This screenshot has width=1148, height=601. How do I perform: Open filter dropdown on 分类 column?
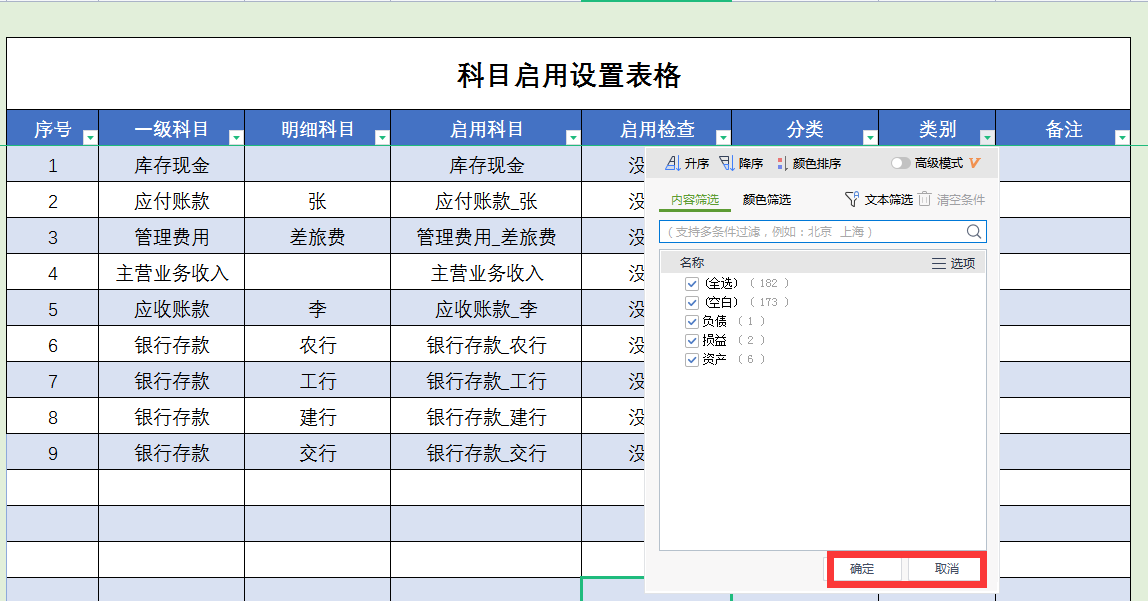click(x=870, y=137)
